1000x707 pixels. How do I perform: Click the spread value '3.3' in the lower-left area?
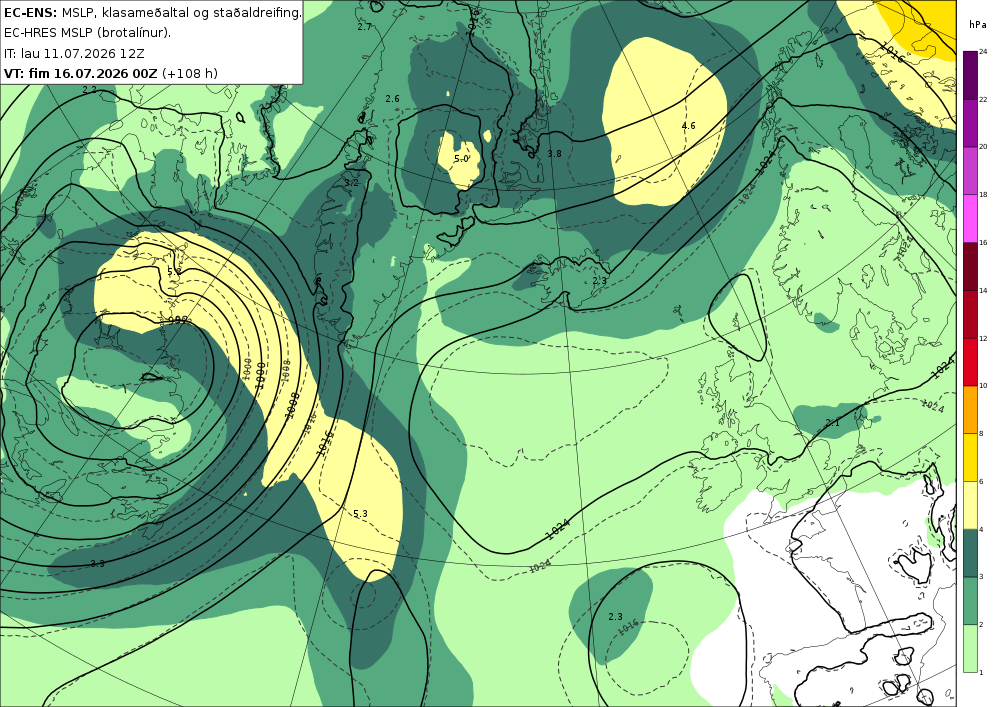click(x=98, y=564)
